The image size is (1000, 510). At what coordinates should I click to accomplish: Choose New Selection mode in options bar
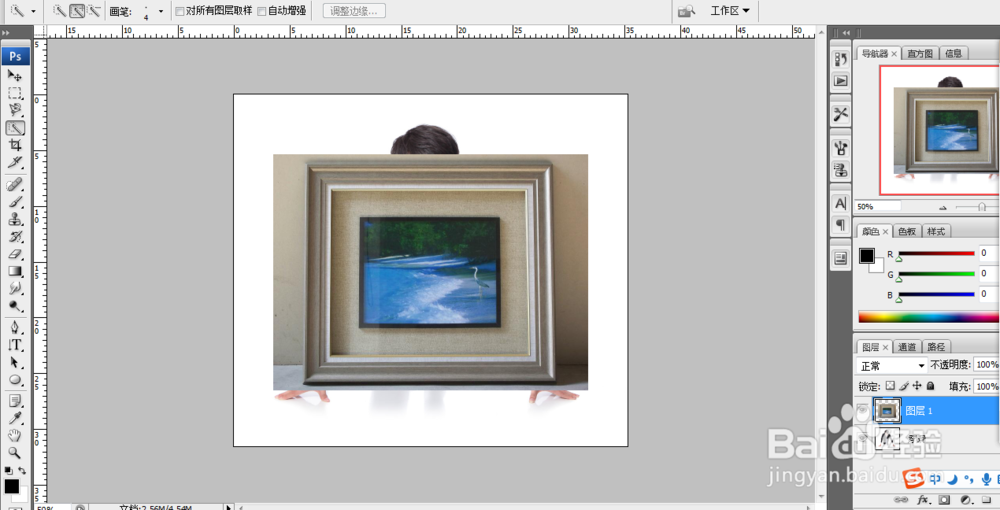[x=59, y=11]
